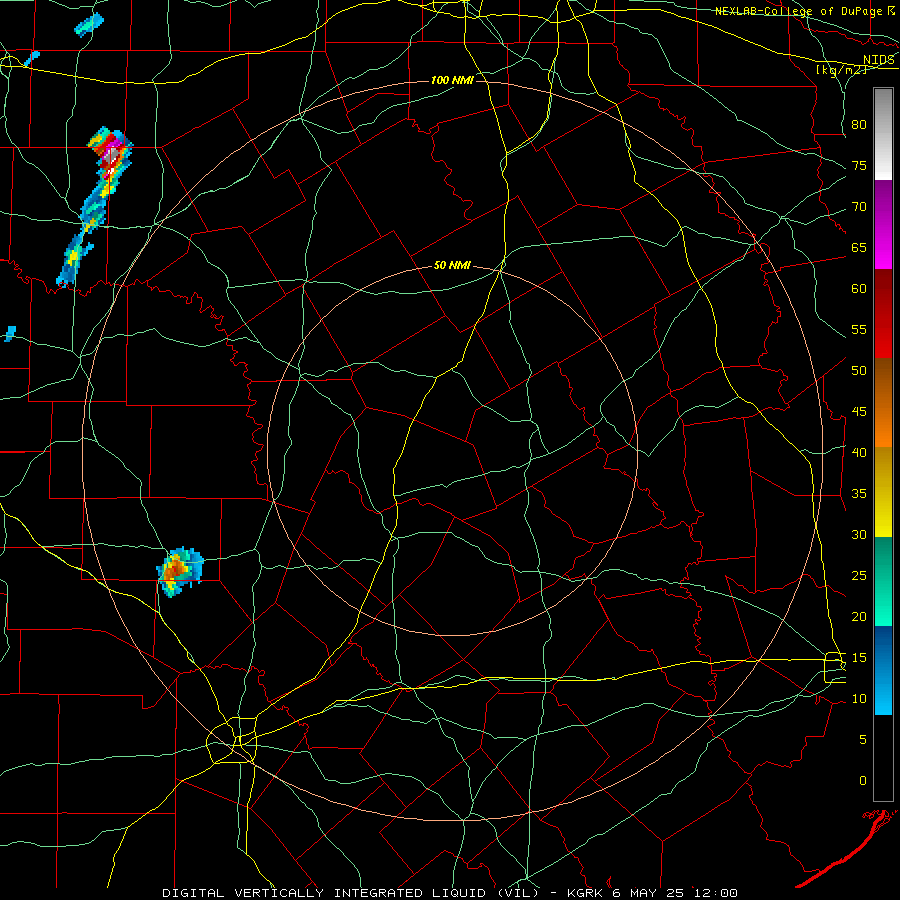Select the "30" value on the VIL scale
Image resolution: width=900 pixels, height=900 pixels.
(x=859, y=535)
